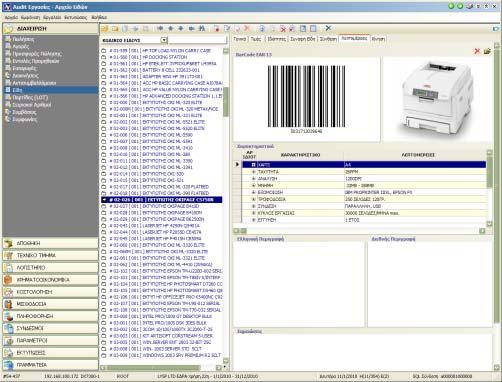The width and height of the screenshot is (502, 382).
Task: Click the down-arrow next record toolbar icon
Action: click(x=181, y=29)
